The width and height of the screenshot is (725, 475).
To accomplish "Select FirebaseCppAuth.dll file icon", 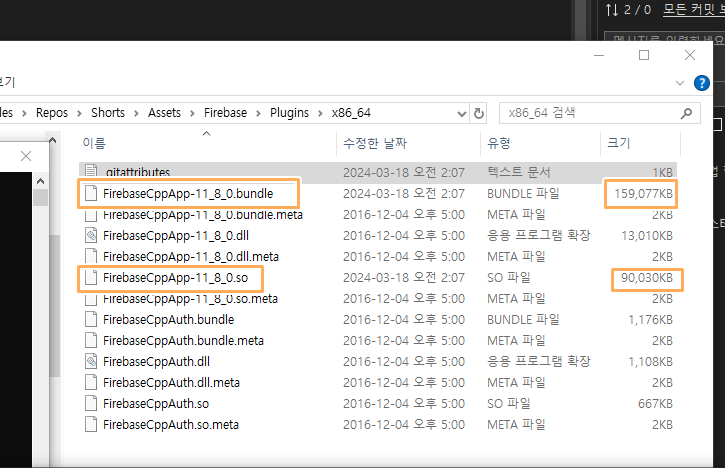I will (x=91, y=362).
